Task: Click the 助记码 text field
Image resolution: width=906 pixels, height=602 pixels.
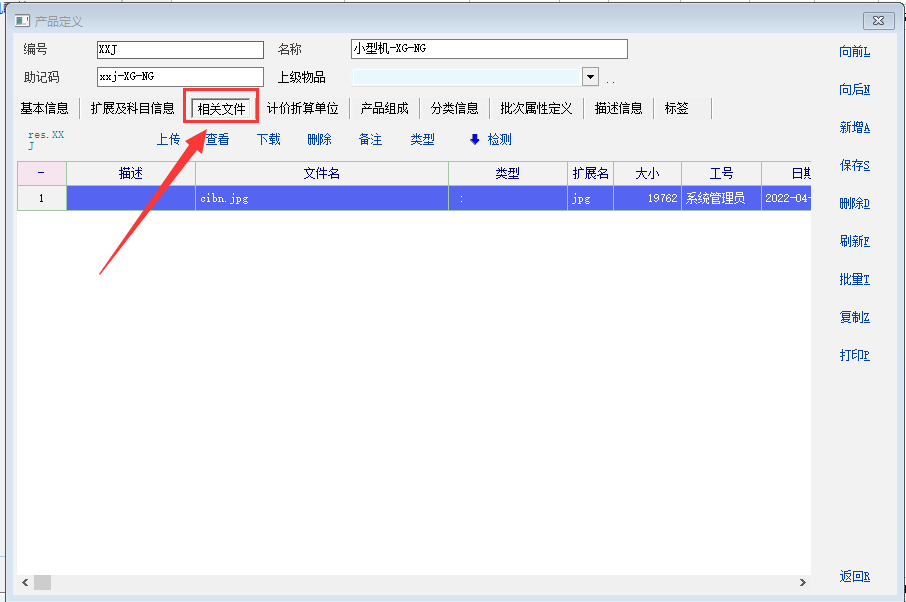Action: point(179,77)
